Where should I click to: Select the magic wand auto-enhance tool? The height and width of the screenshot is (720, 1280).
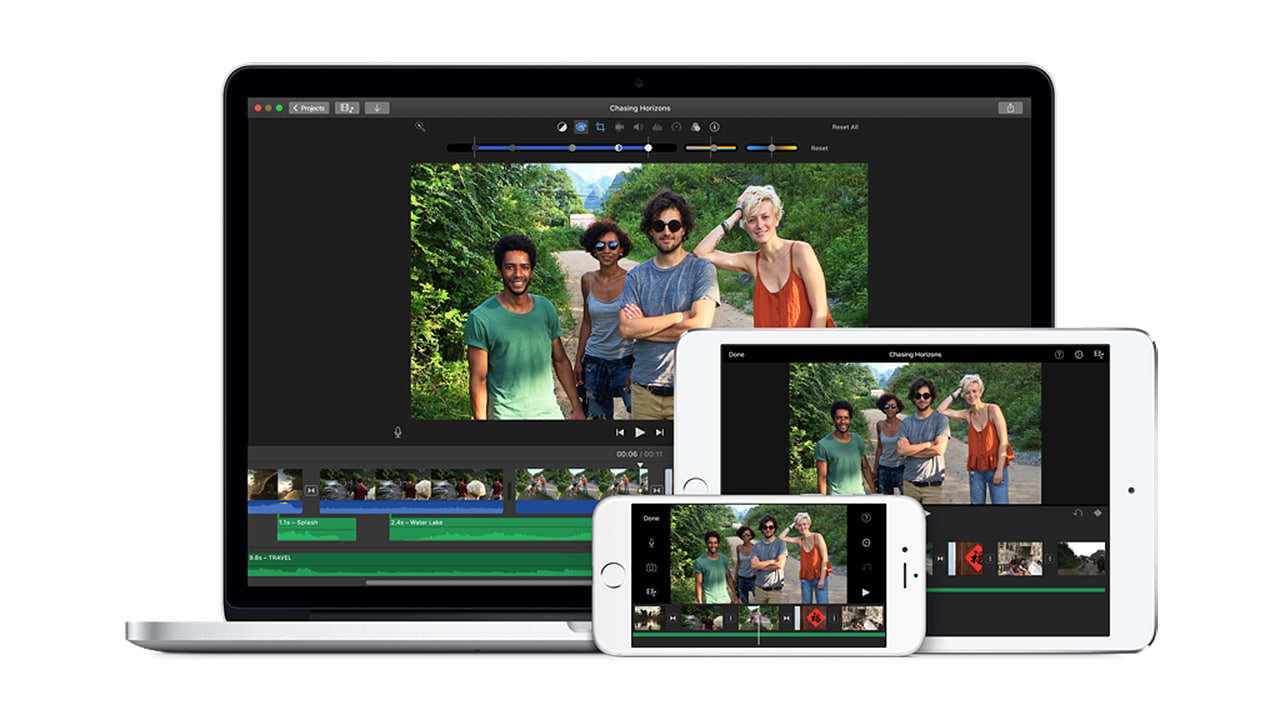[421, 127]
